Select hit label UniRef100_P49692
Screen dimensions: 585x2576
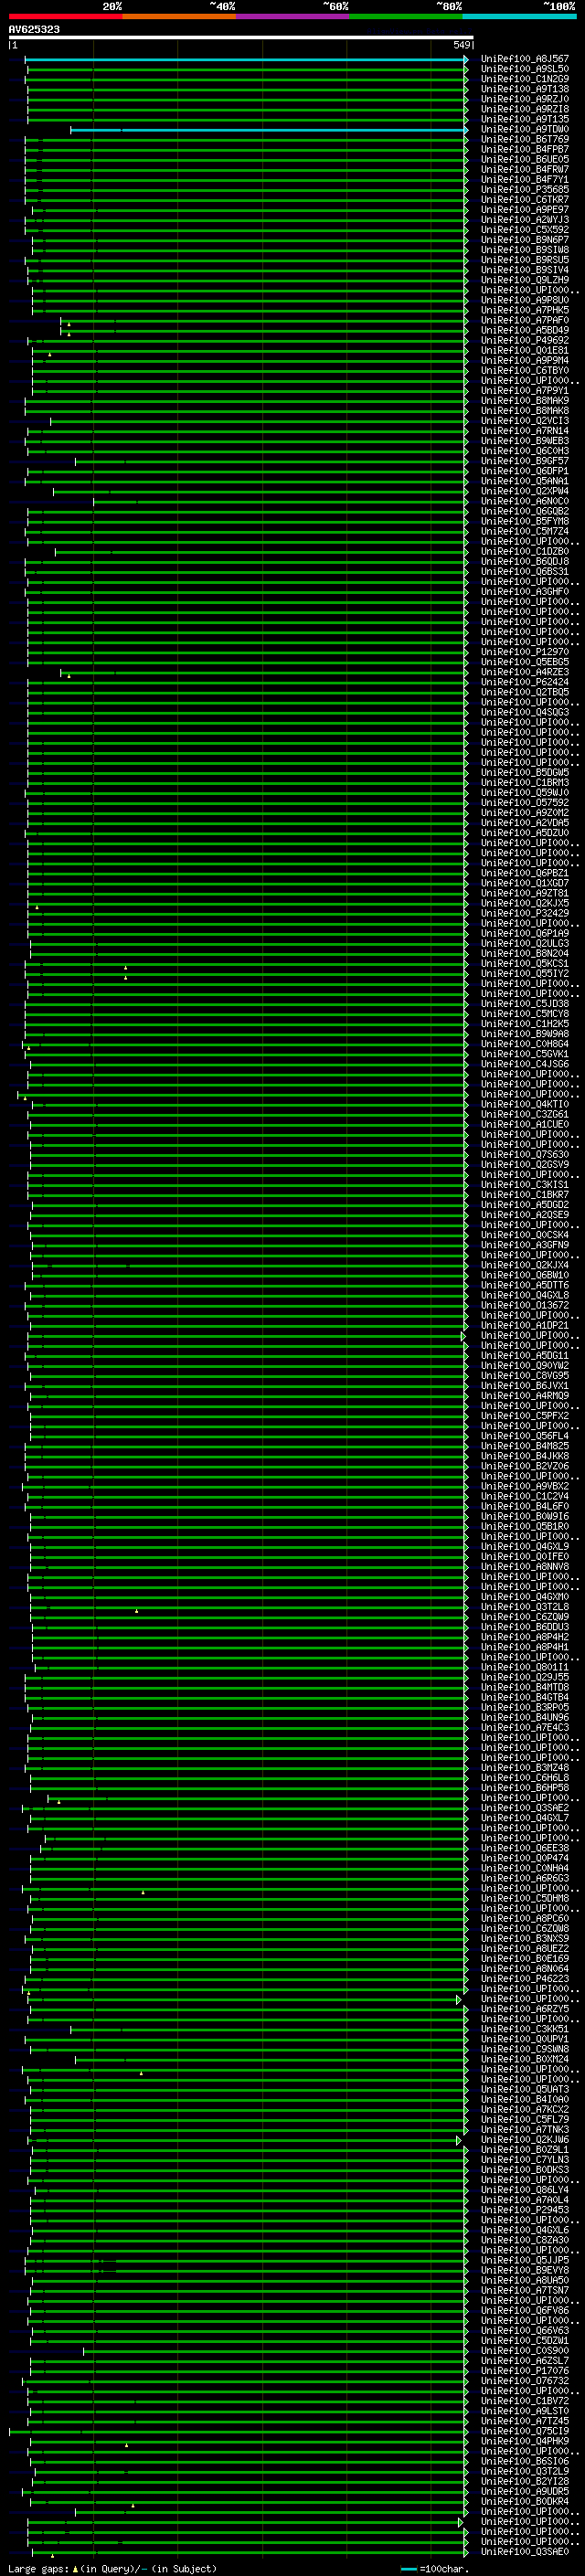[525, 340]
